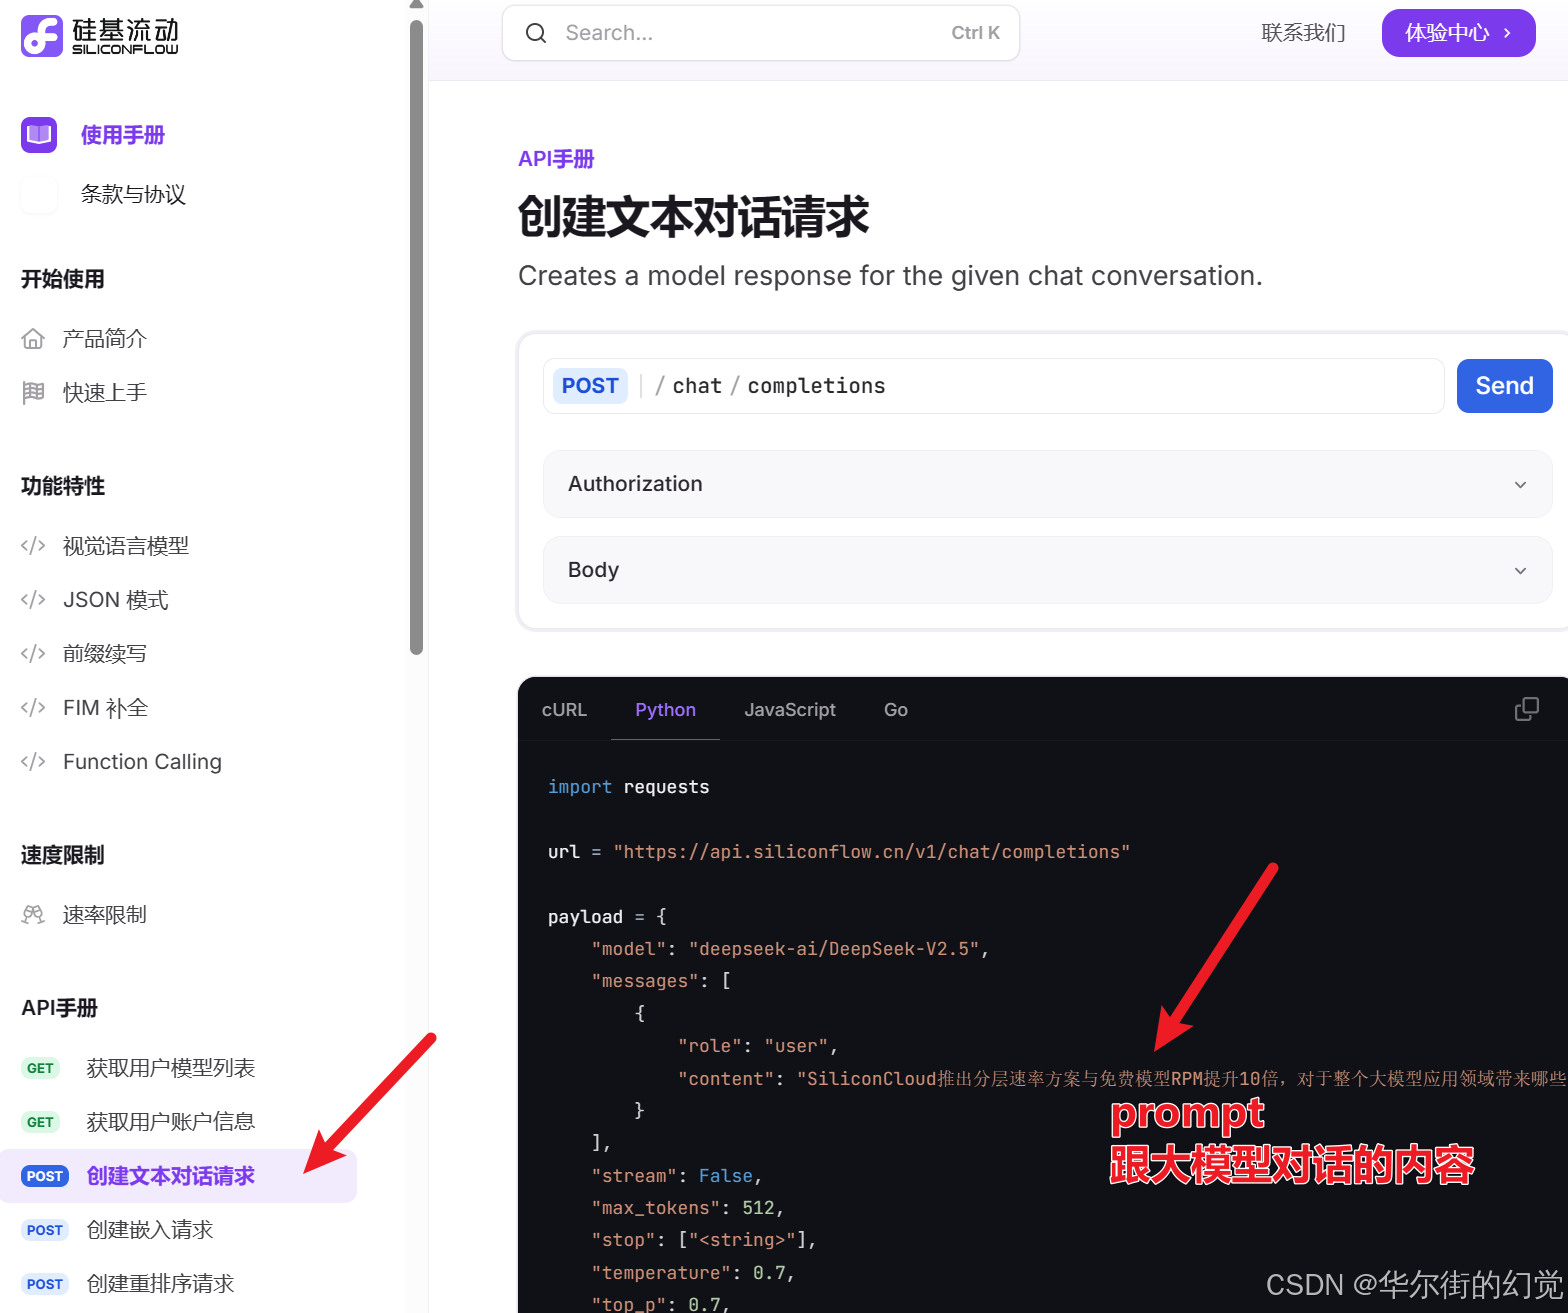Open the 前缀续写 page

(x=104, y=654)
